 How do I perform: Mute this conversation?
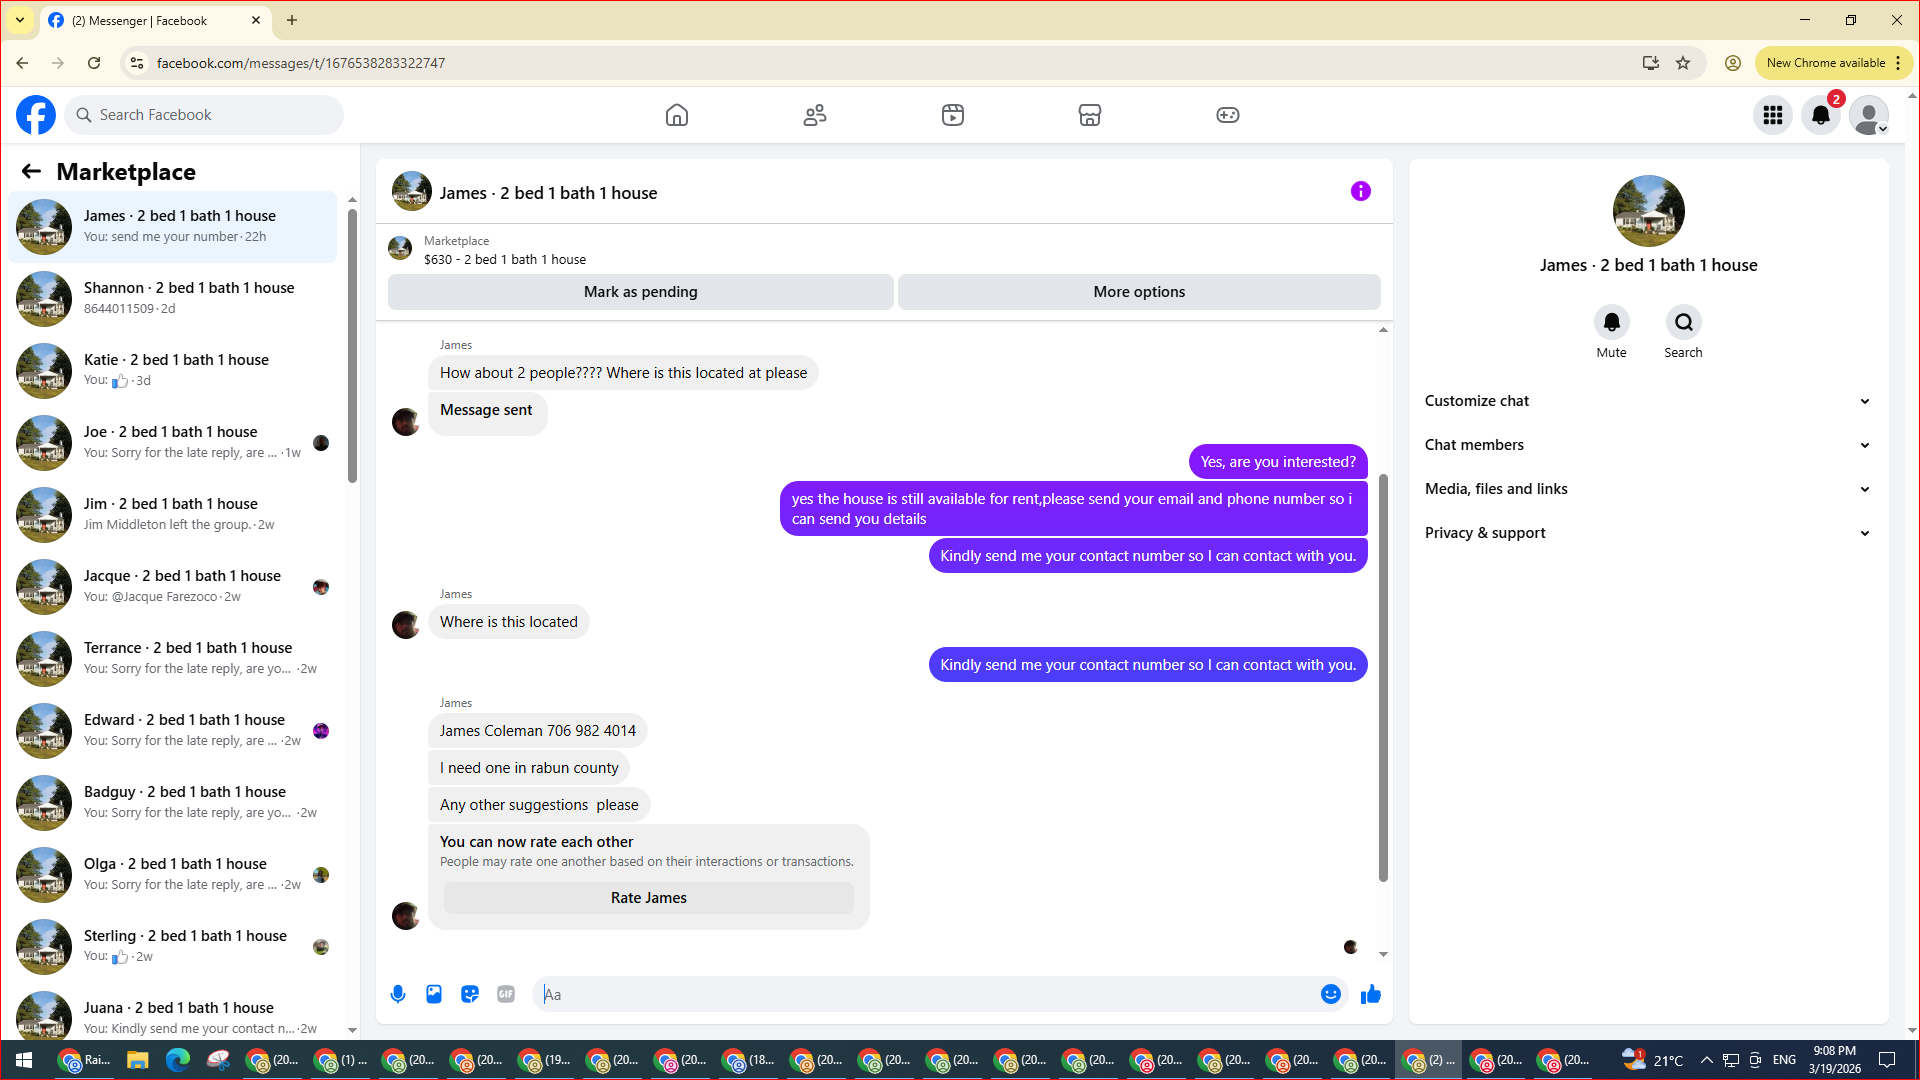click(x=1611, y=323)
